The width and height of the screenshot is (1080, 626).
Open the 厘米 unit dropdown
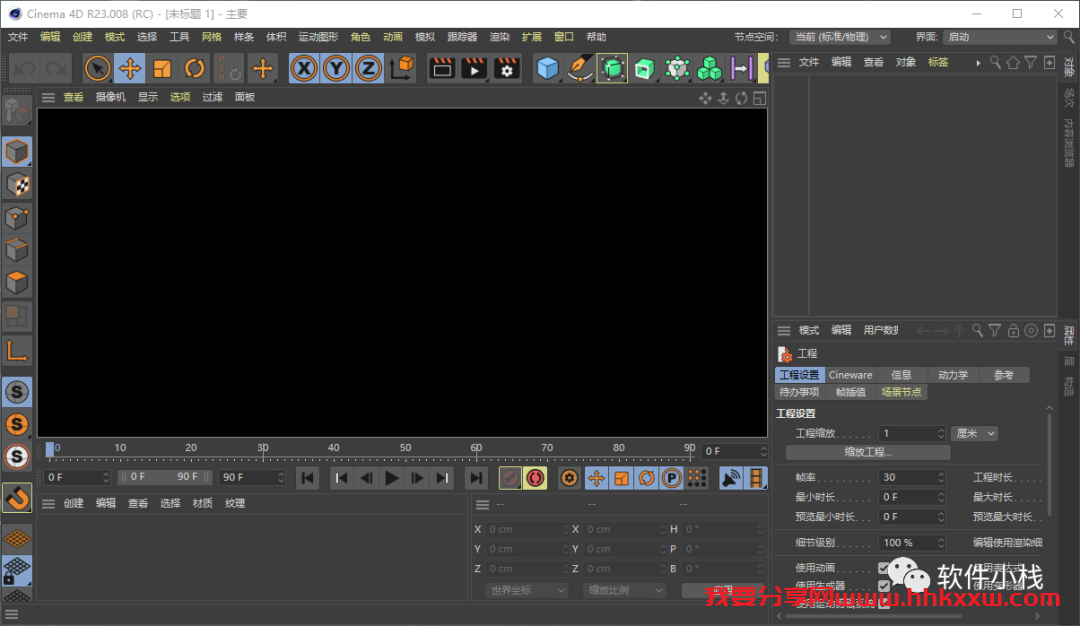point(975,433)
